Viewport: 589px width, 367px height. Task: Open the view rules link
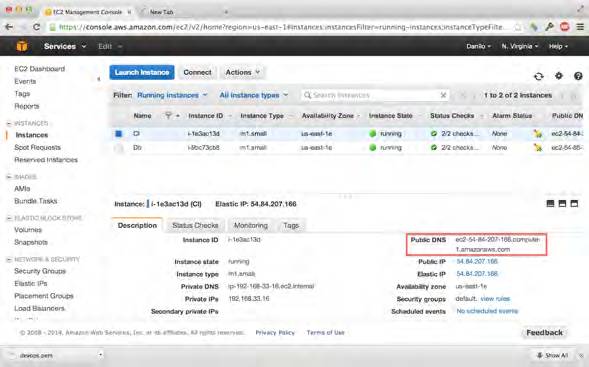click(495, 299)
